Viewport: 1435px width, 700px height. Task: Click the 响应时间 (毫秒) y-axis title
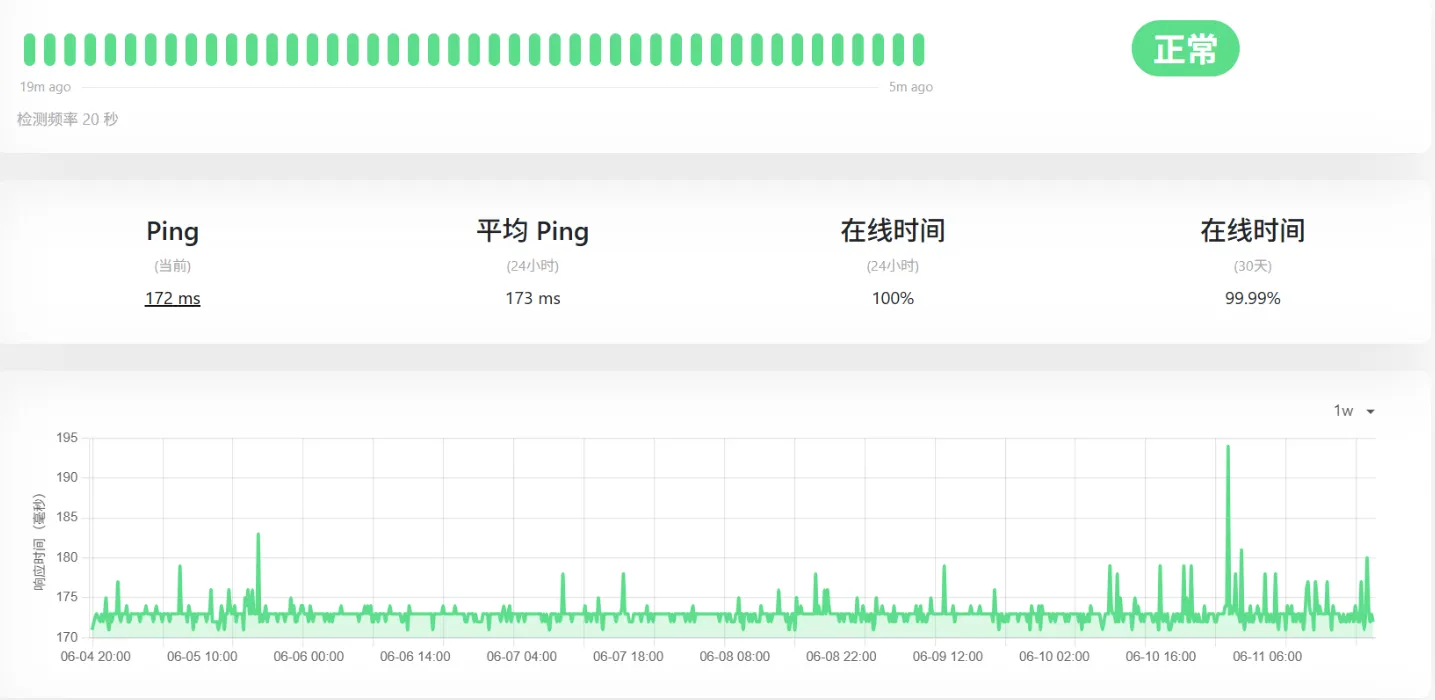point(40,541)
